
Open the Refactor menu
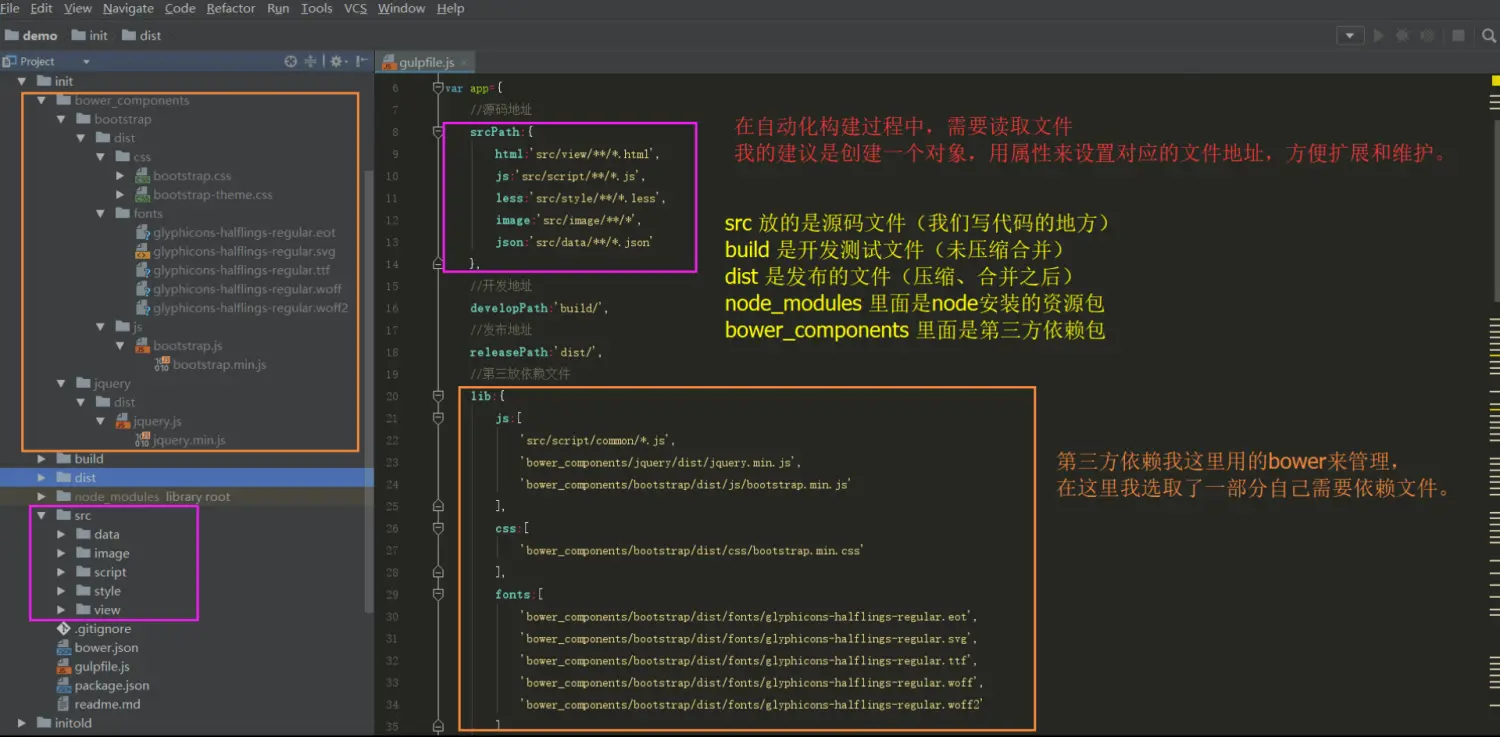[x=231, y=8]
